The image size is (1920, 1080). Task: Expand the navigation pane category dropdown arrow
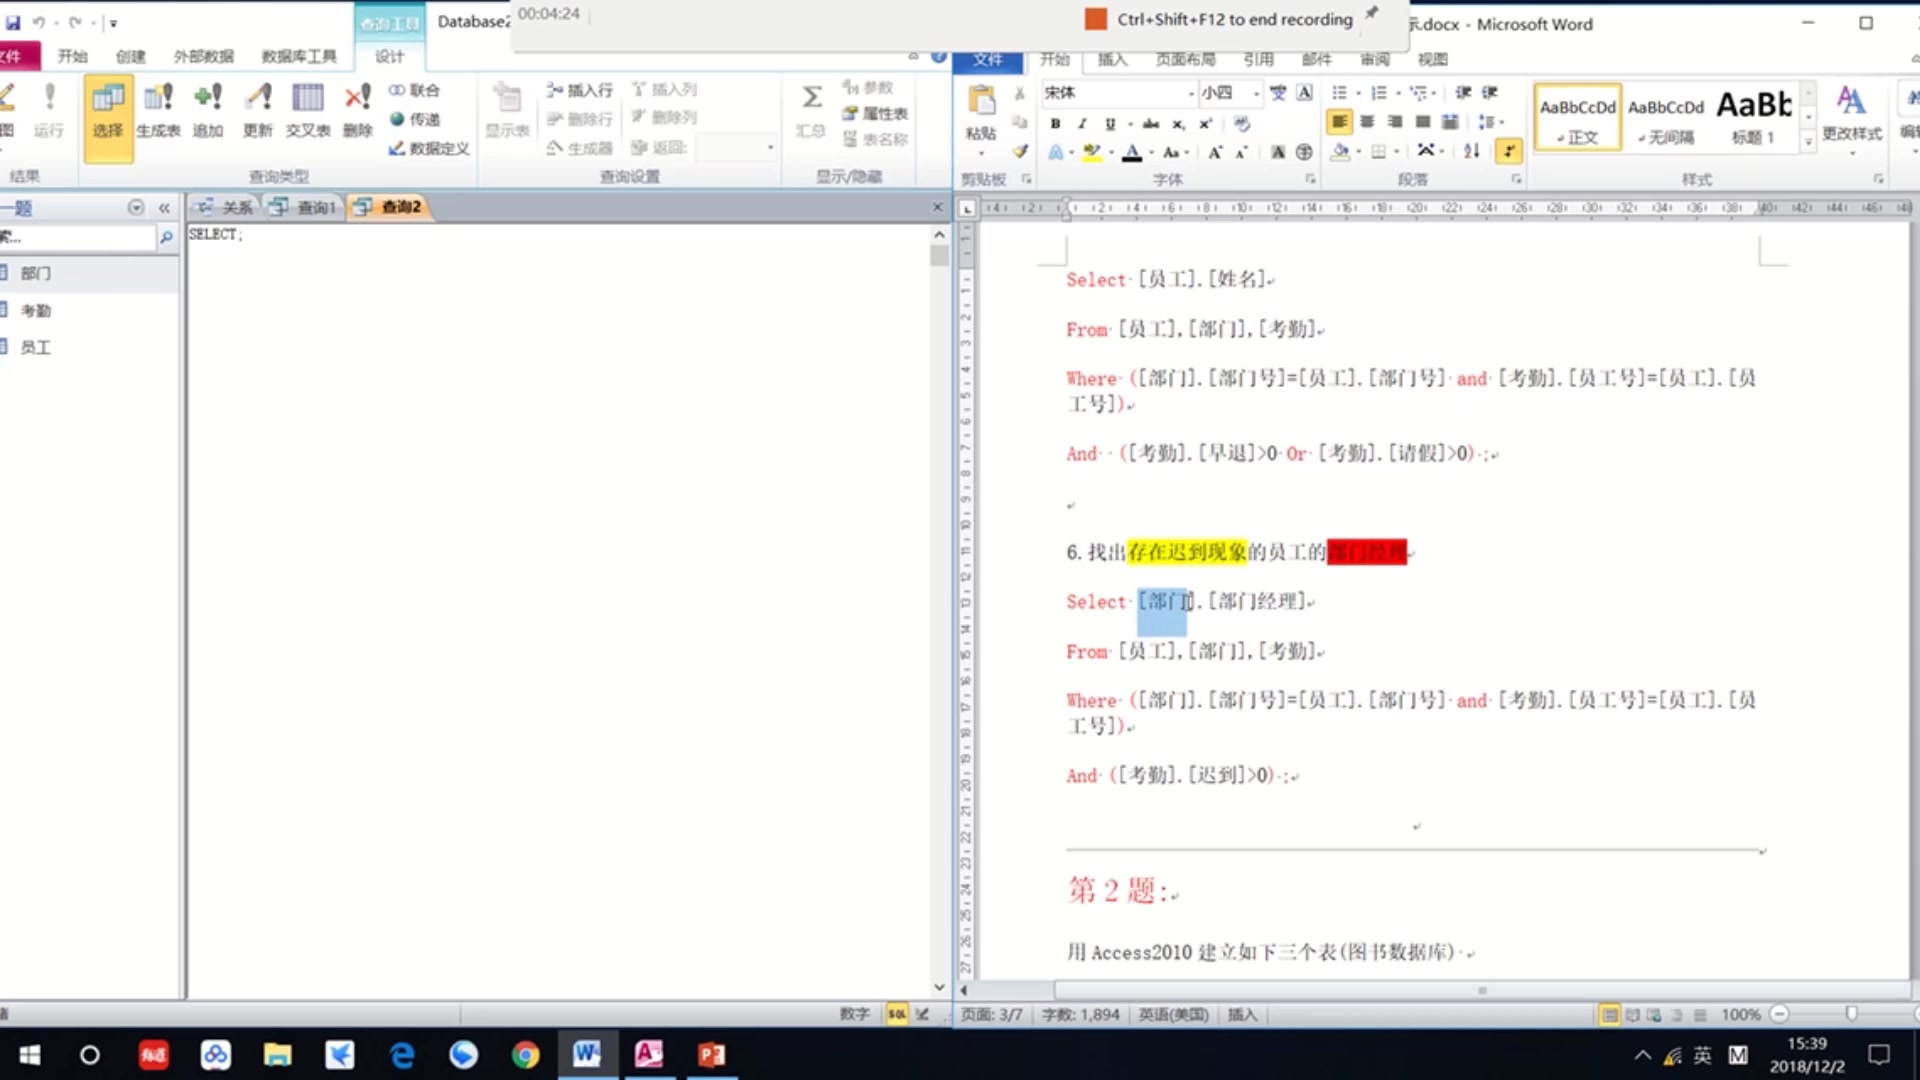[136, 208]
